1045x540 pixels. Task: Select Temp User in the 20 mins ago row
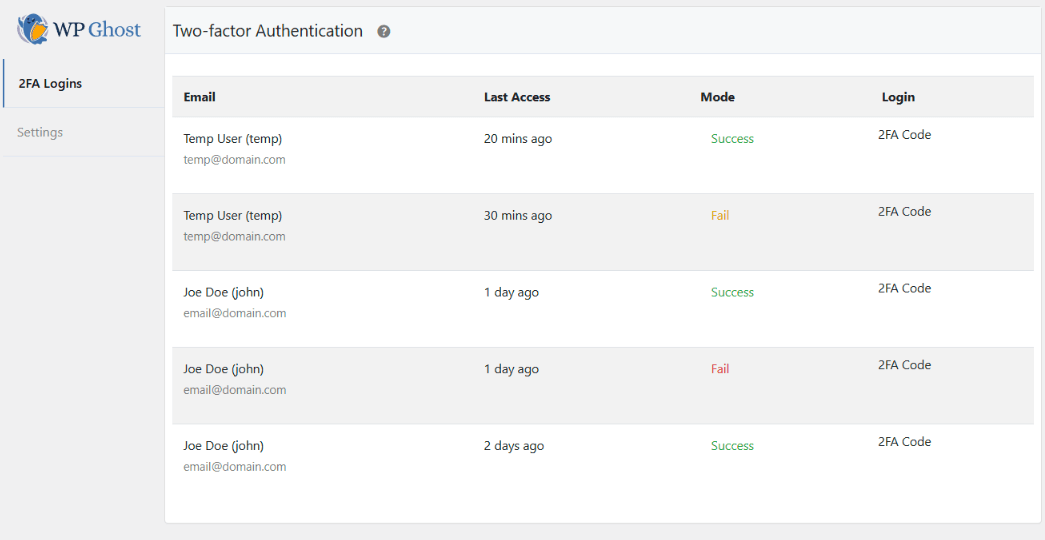(233, 139)
